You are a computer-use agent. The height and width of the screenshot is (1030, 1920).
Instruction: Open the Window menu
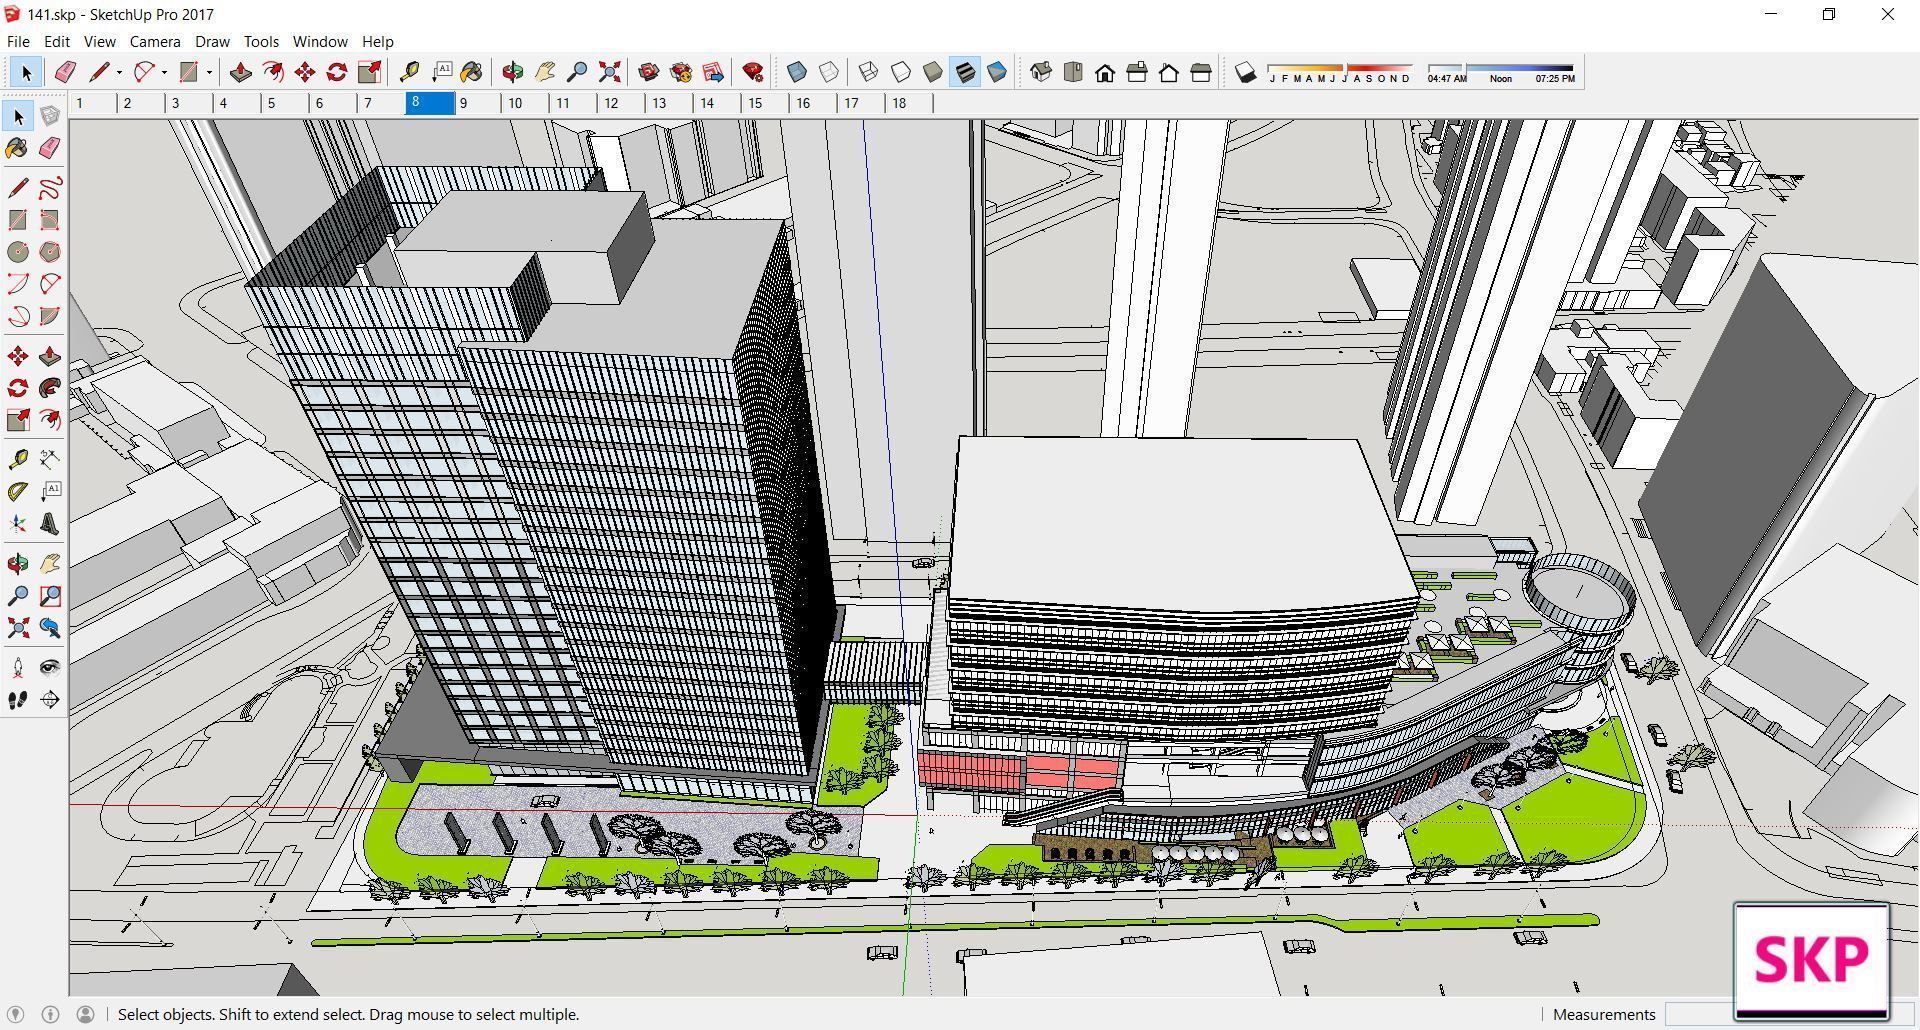pyautogui.click(x=320, y=41)
